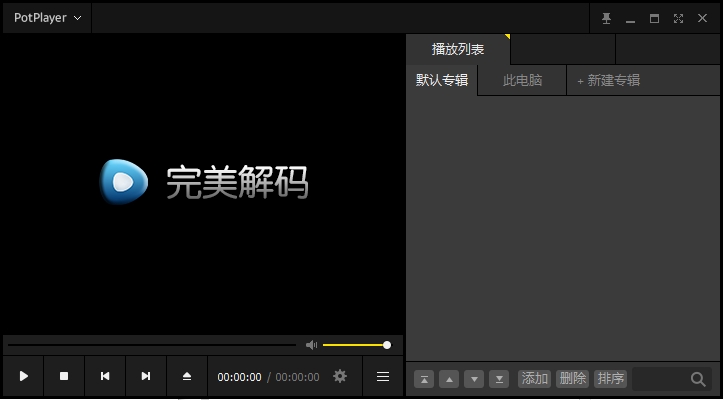Move the playlist item to the bottom
724x400 pixels.
coord(499,379)
